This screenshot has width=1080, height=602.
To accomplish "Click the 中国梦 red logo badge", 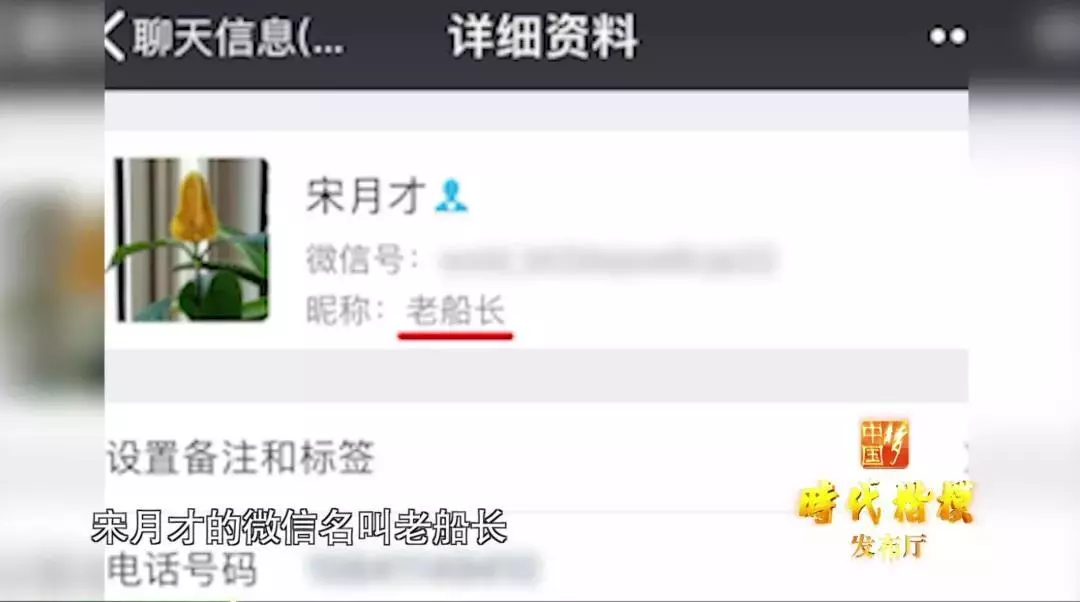I will [884, 444].
